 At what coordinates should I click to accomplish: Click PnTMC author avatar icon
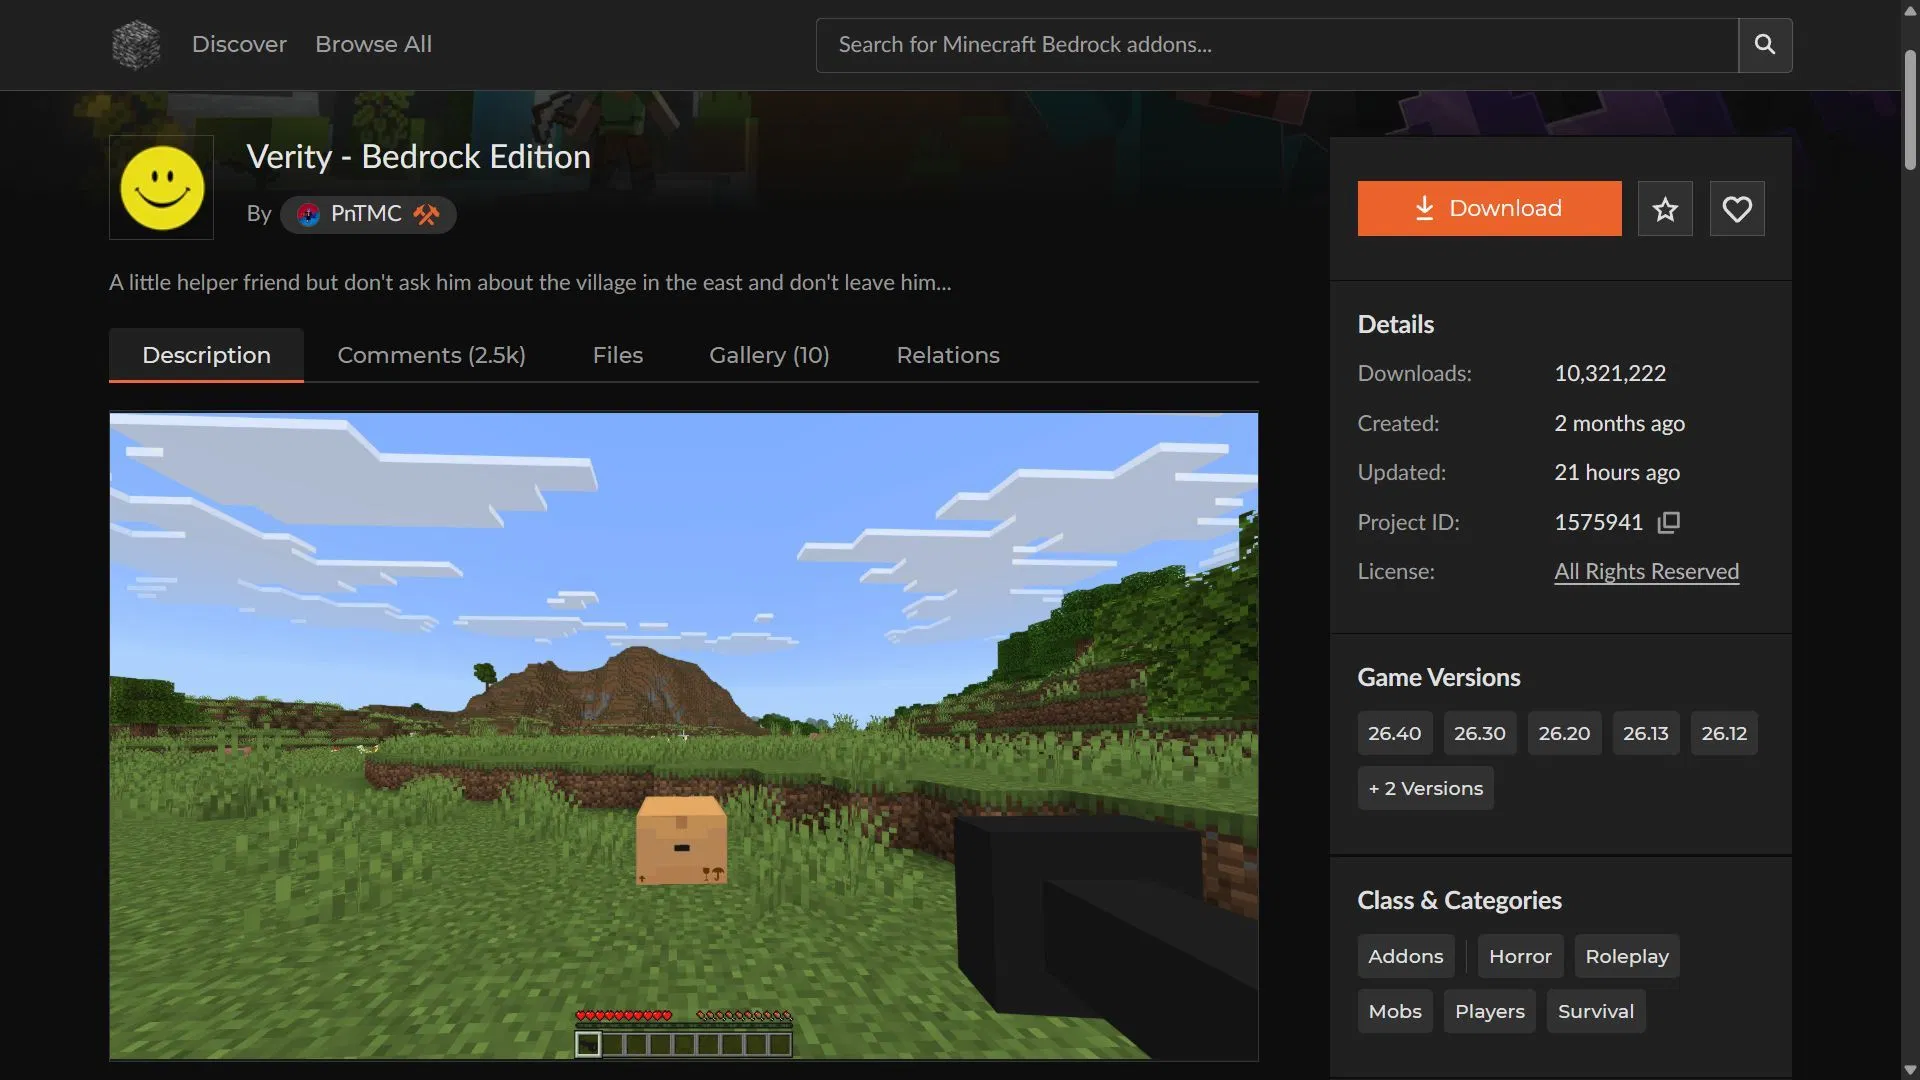point(308,214)
